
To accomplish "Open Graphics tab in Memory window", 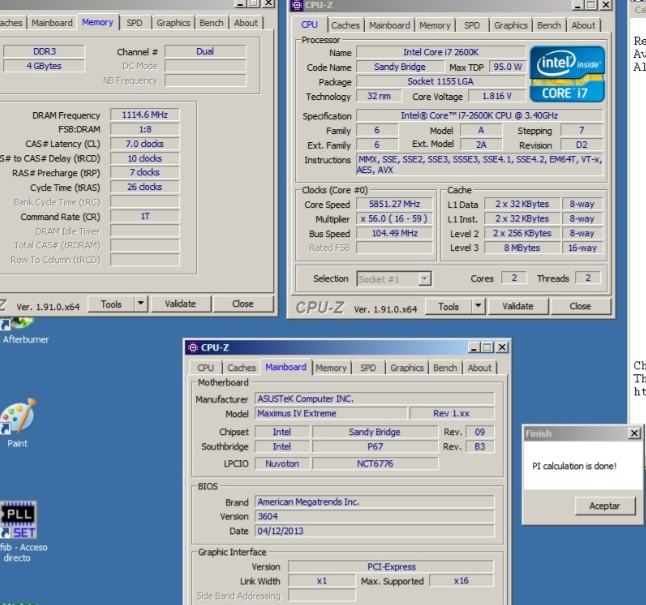I will click(173, 23).
